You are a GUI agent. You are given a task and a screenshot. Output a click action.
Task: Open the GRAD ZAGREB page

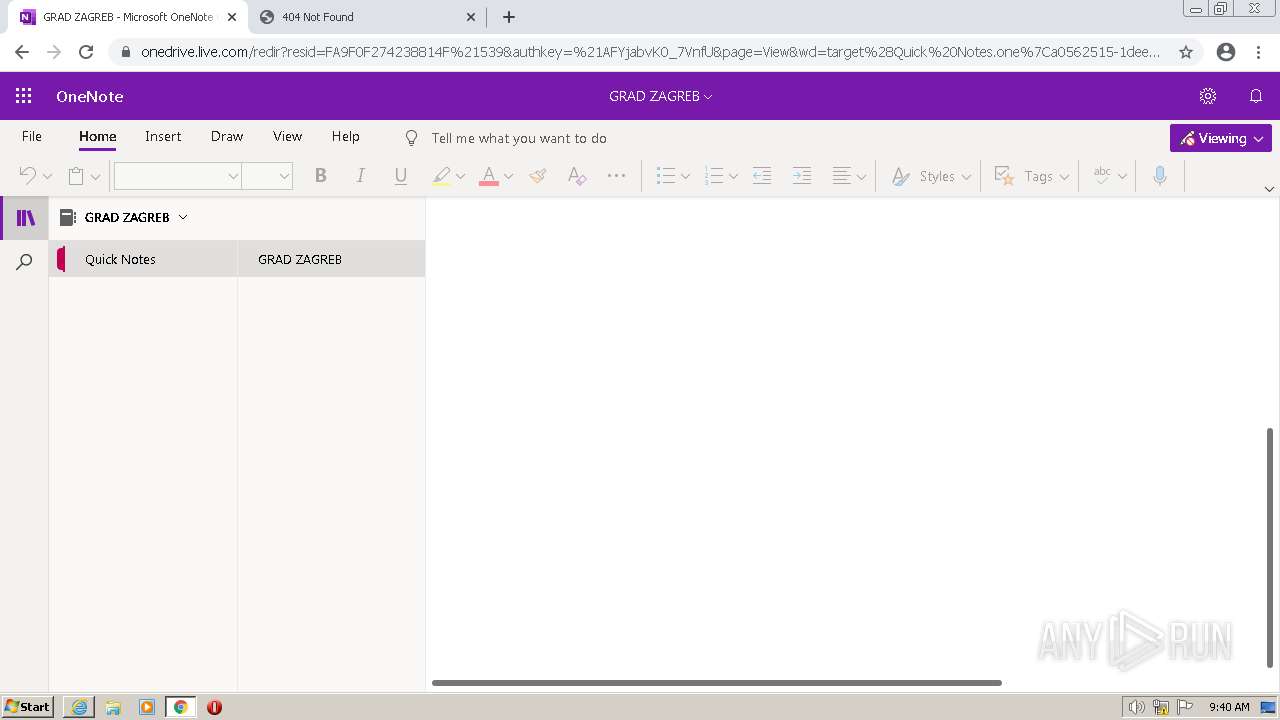pos(332,259)
